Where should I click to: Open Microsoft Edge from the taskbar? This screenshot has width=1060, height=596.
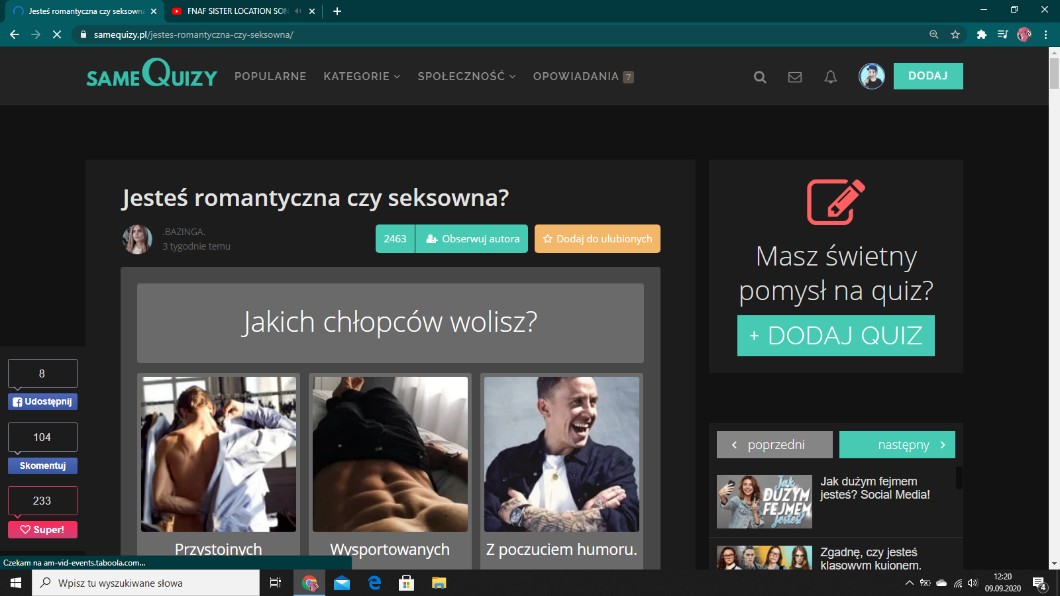(x=375, y=583)
